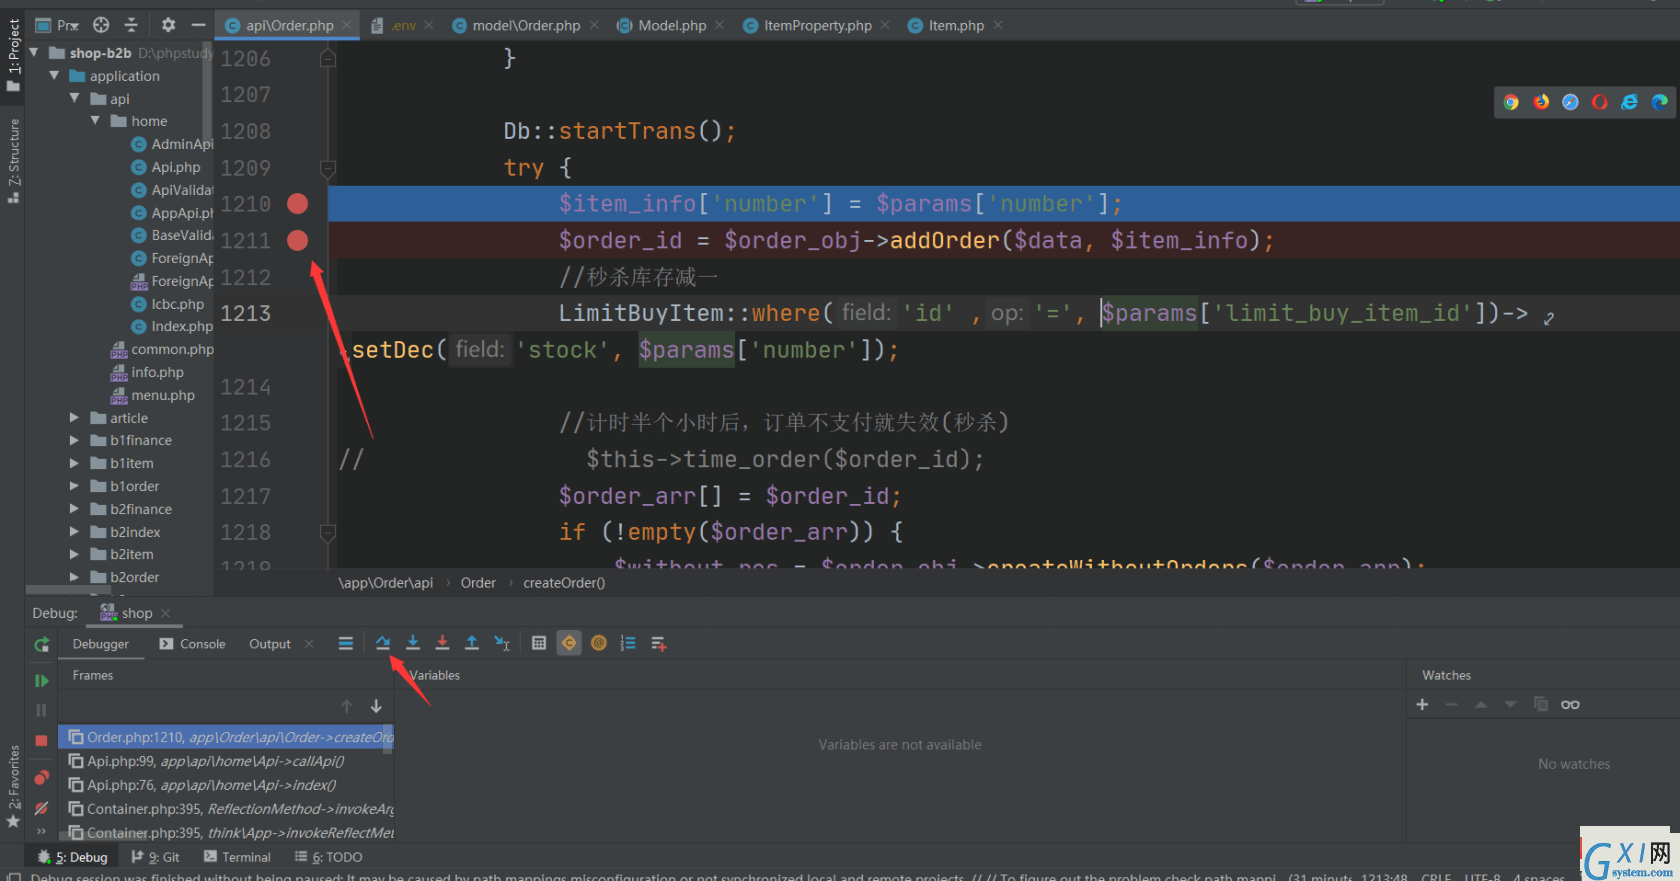
Task: Toggle the orange @ button in debug toolbar
Action: (599, 643)
